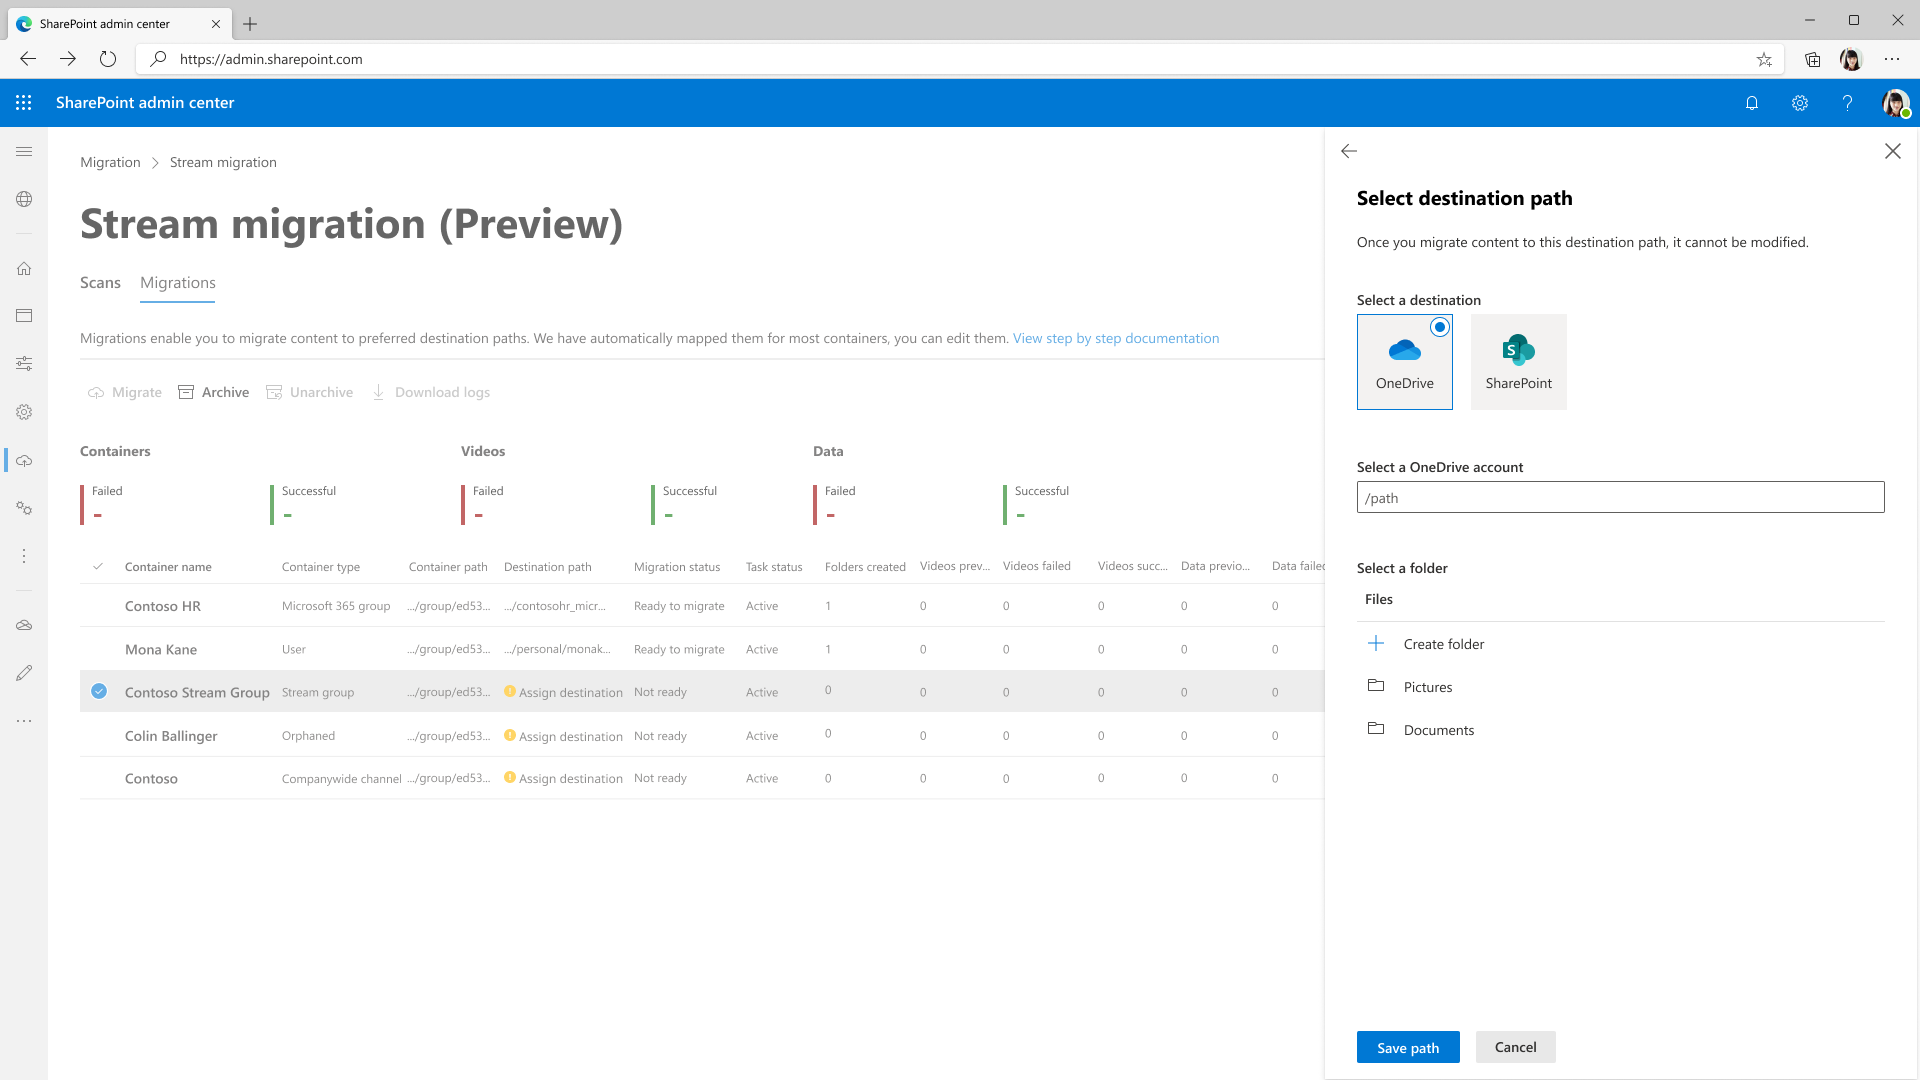Click the OneDrive destination icon

(1404, 360)
